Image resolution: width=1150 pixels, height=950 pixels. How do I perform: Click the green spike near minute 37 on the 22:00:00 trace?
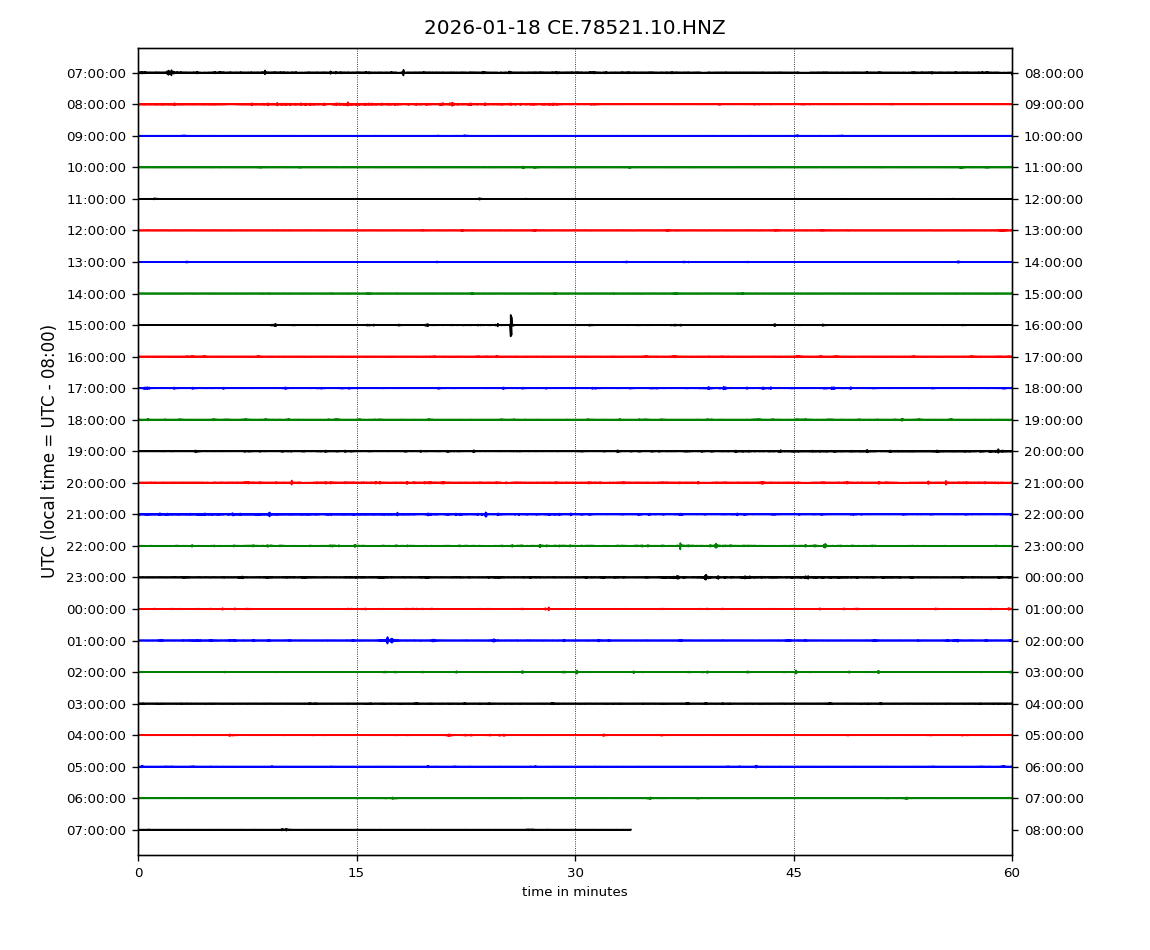click(x=680, y=546)
